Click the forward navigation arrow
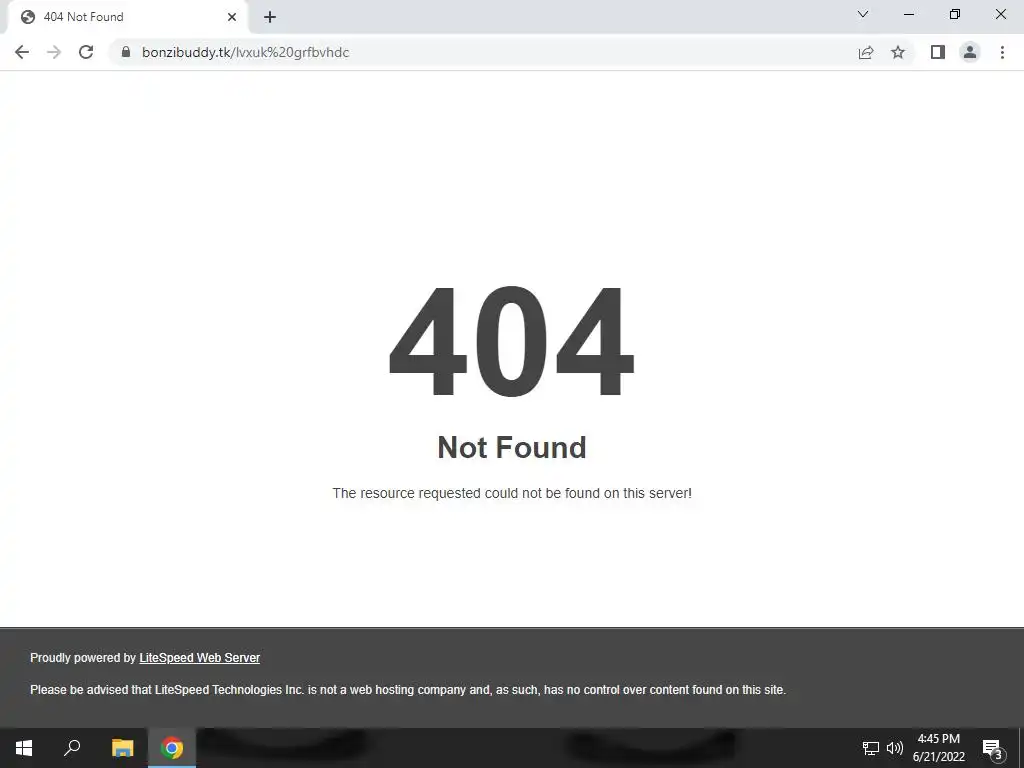Image resolution: width=1024 pixels, height=768 pixels. 54,52
